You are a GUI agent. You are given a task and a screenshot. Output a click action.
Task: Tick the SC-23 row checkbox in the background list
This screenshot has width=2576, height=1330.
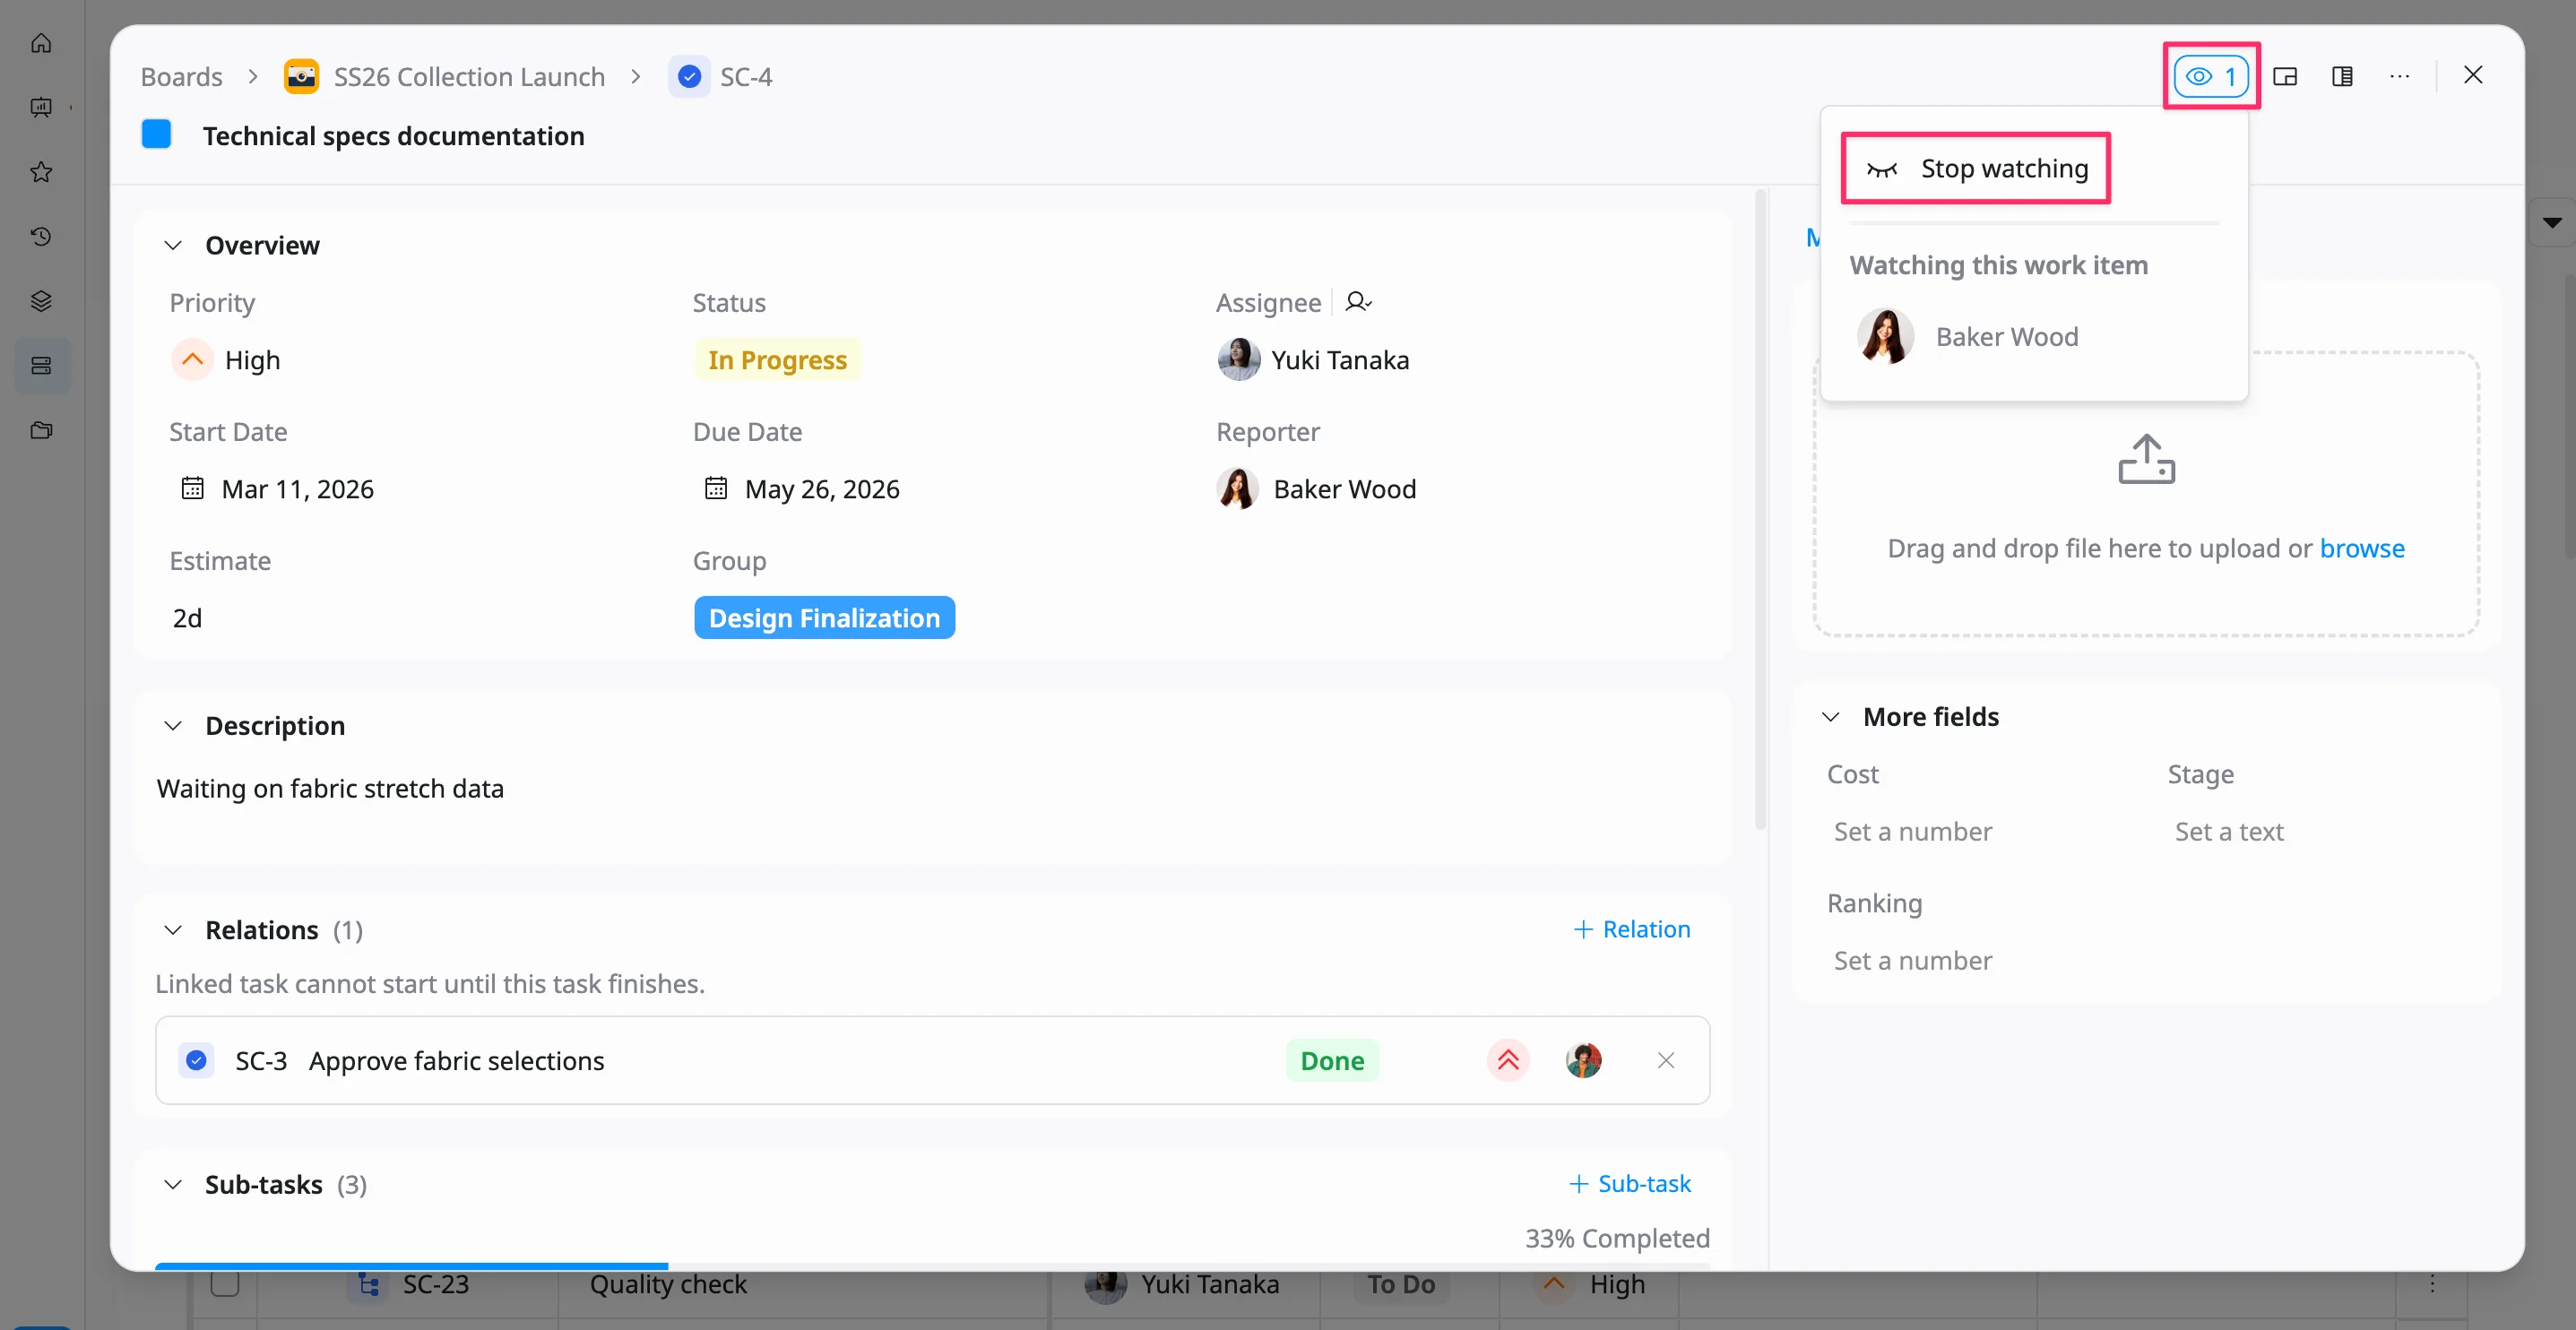tap(225, 1284)
